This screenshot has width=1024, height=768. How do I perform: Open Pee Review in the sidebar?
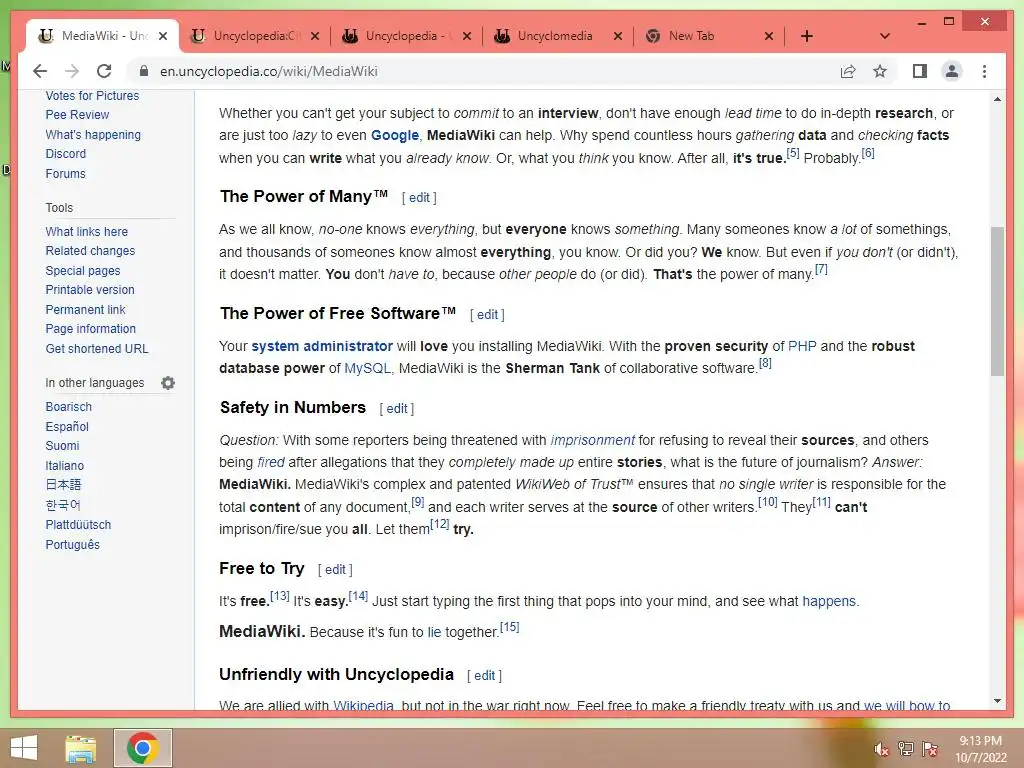point(77,114)
